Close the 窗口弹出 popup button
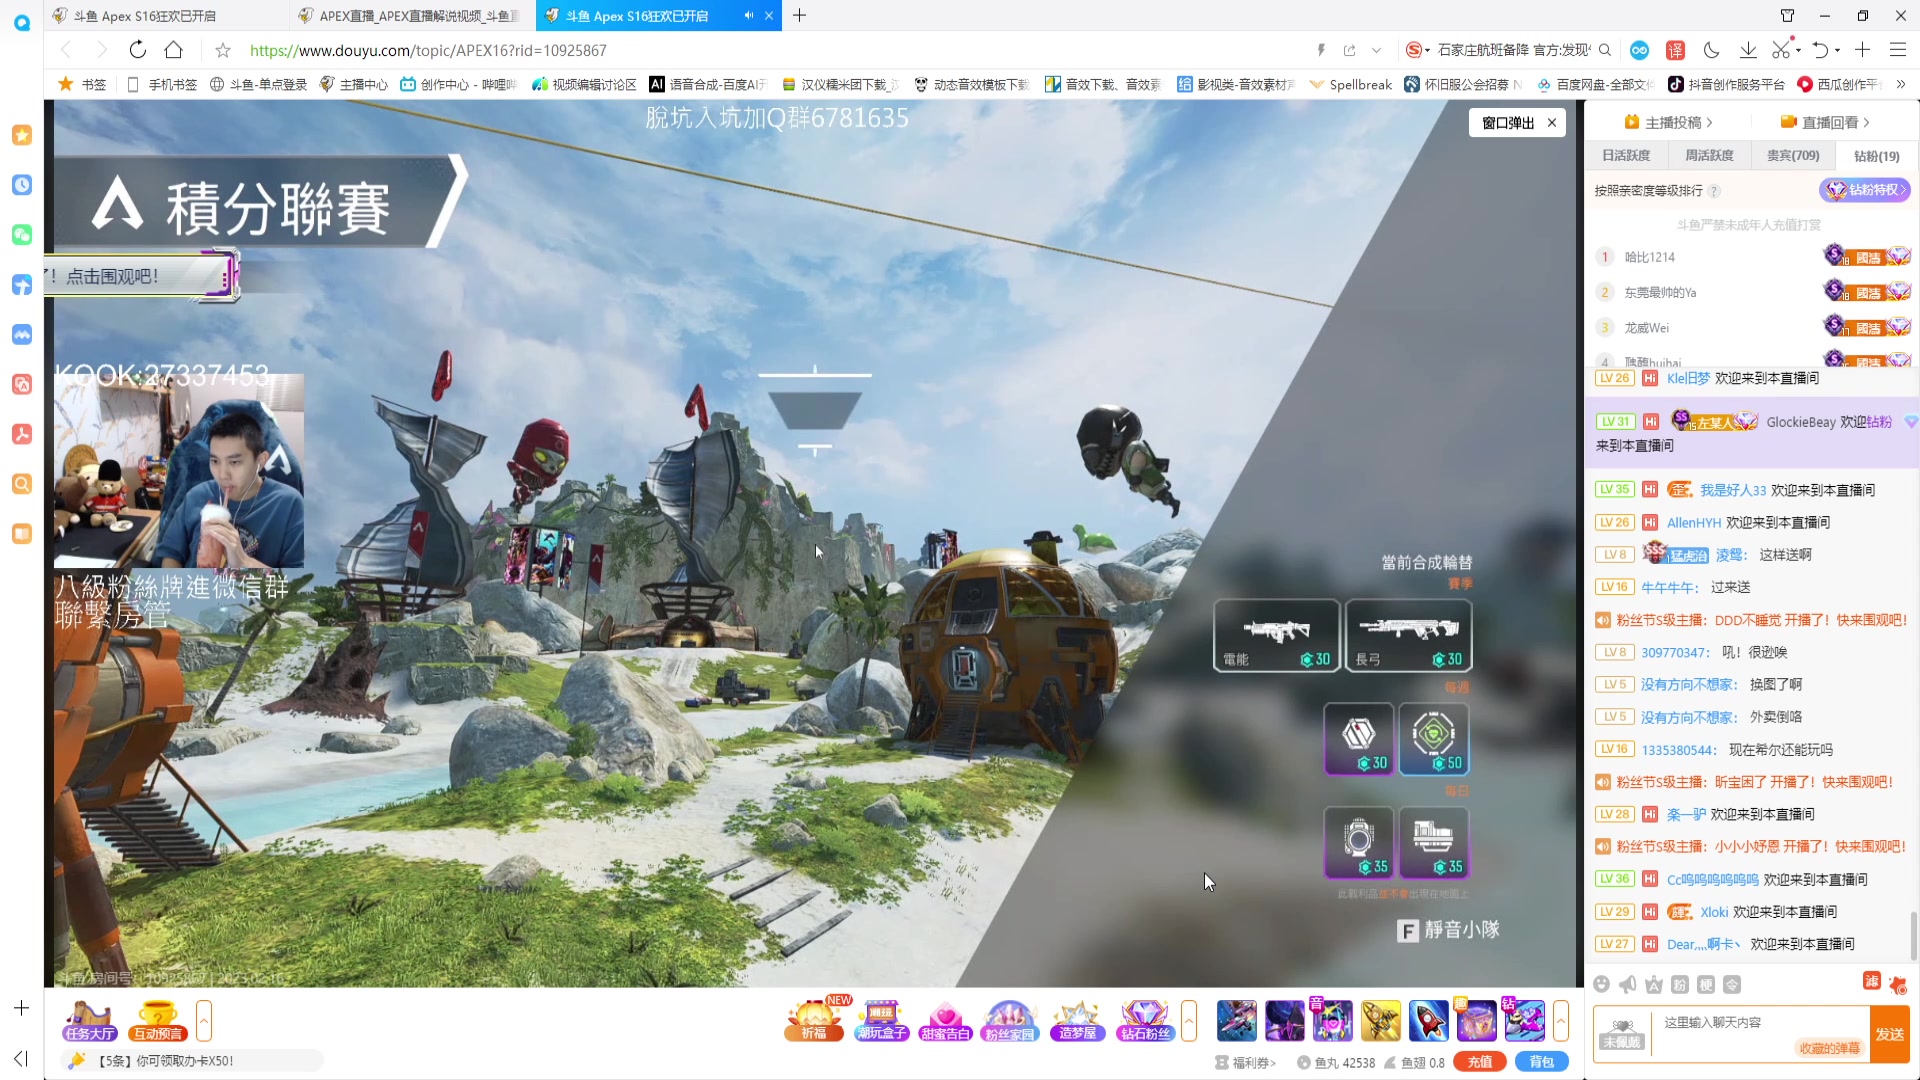Screen dimensions: 1920x1080 pyautogui.click(x=1552, y=122)
